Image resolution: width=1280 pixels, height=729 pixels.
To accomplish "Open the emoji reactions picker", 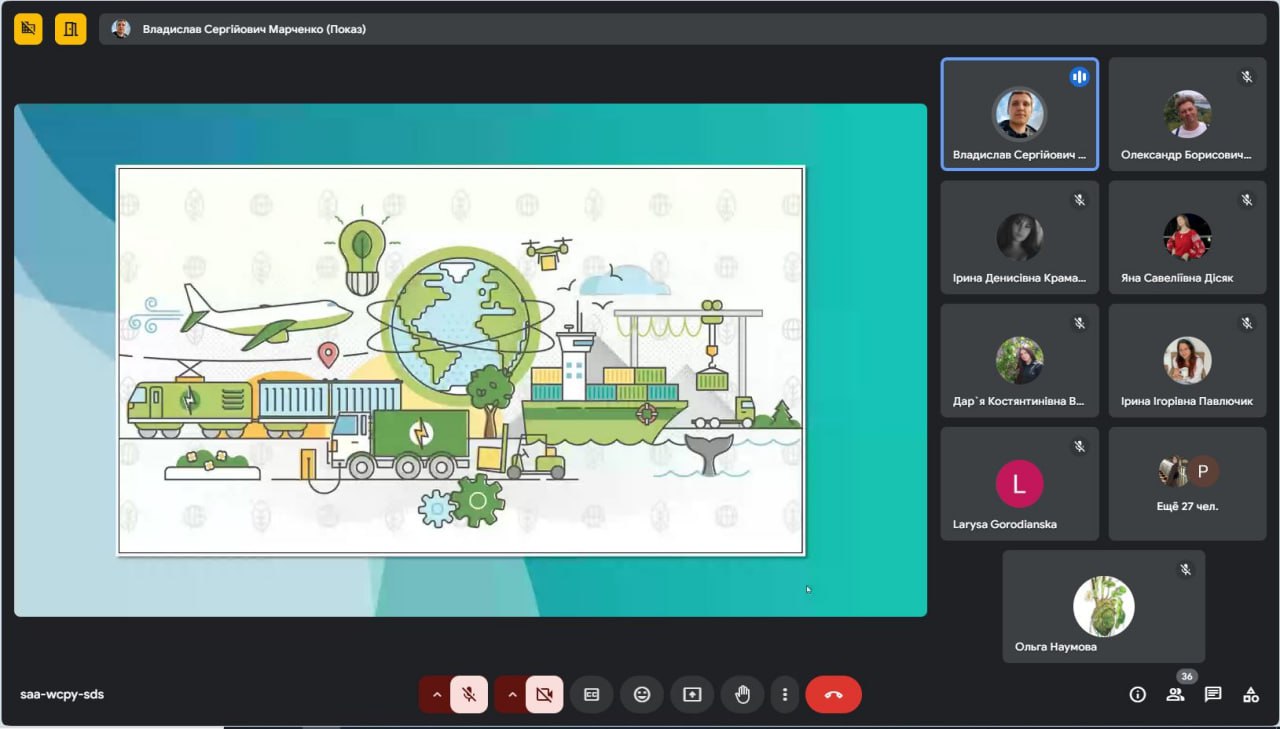I will [642, 694].
